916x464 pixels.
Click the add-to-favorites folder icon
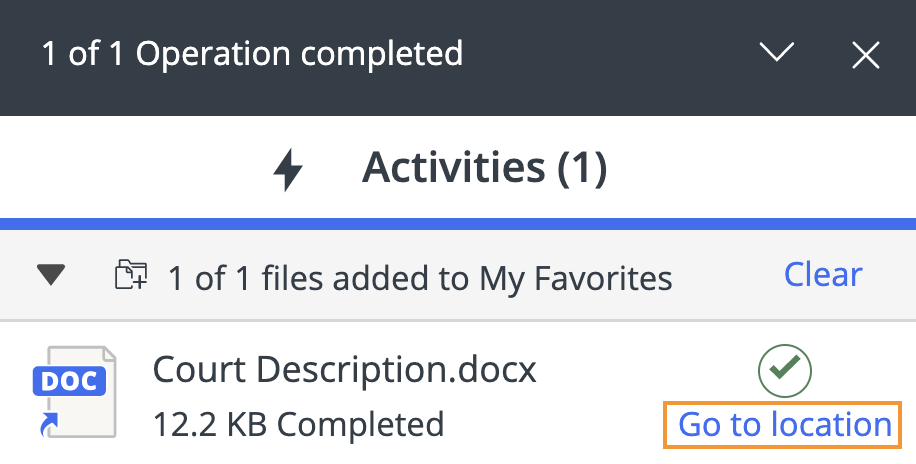[132, 275]
